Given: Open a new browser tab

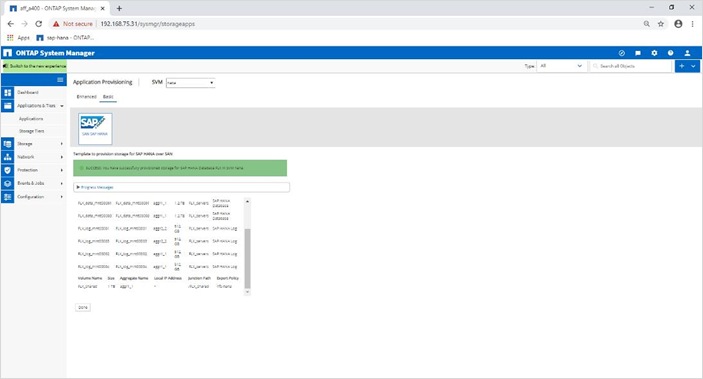Looking at the screenshot, I should [119, 9].
